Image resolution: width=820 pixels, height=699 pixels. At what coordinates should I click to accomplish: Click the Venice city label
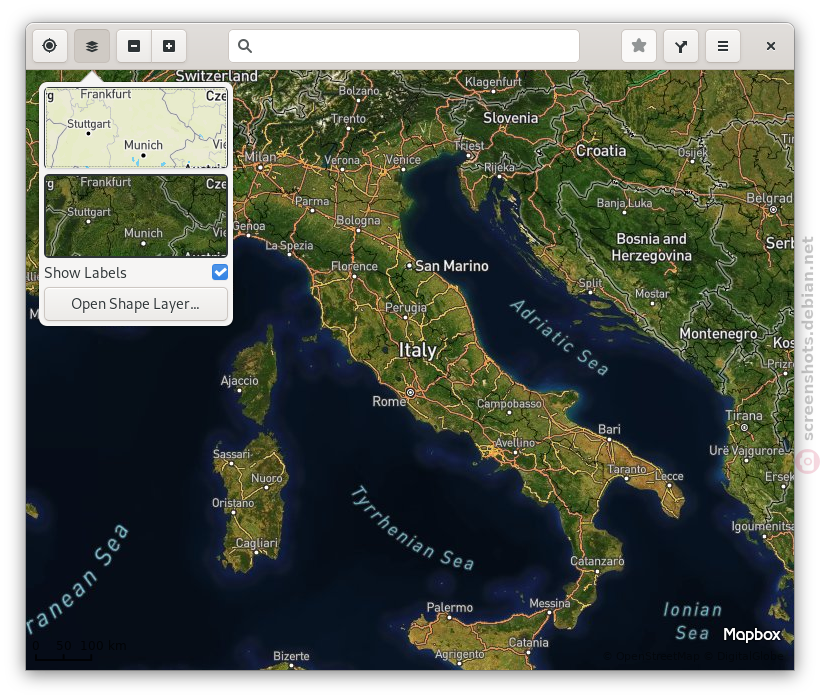pos(403,159)
